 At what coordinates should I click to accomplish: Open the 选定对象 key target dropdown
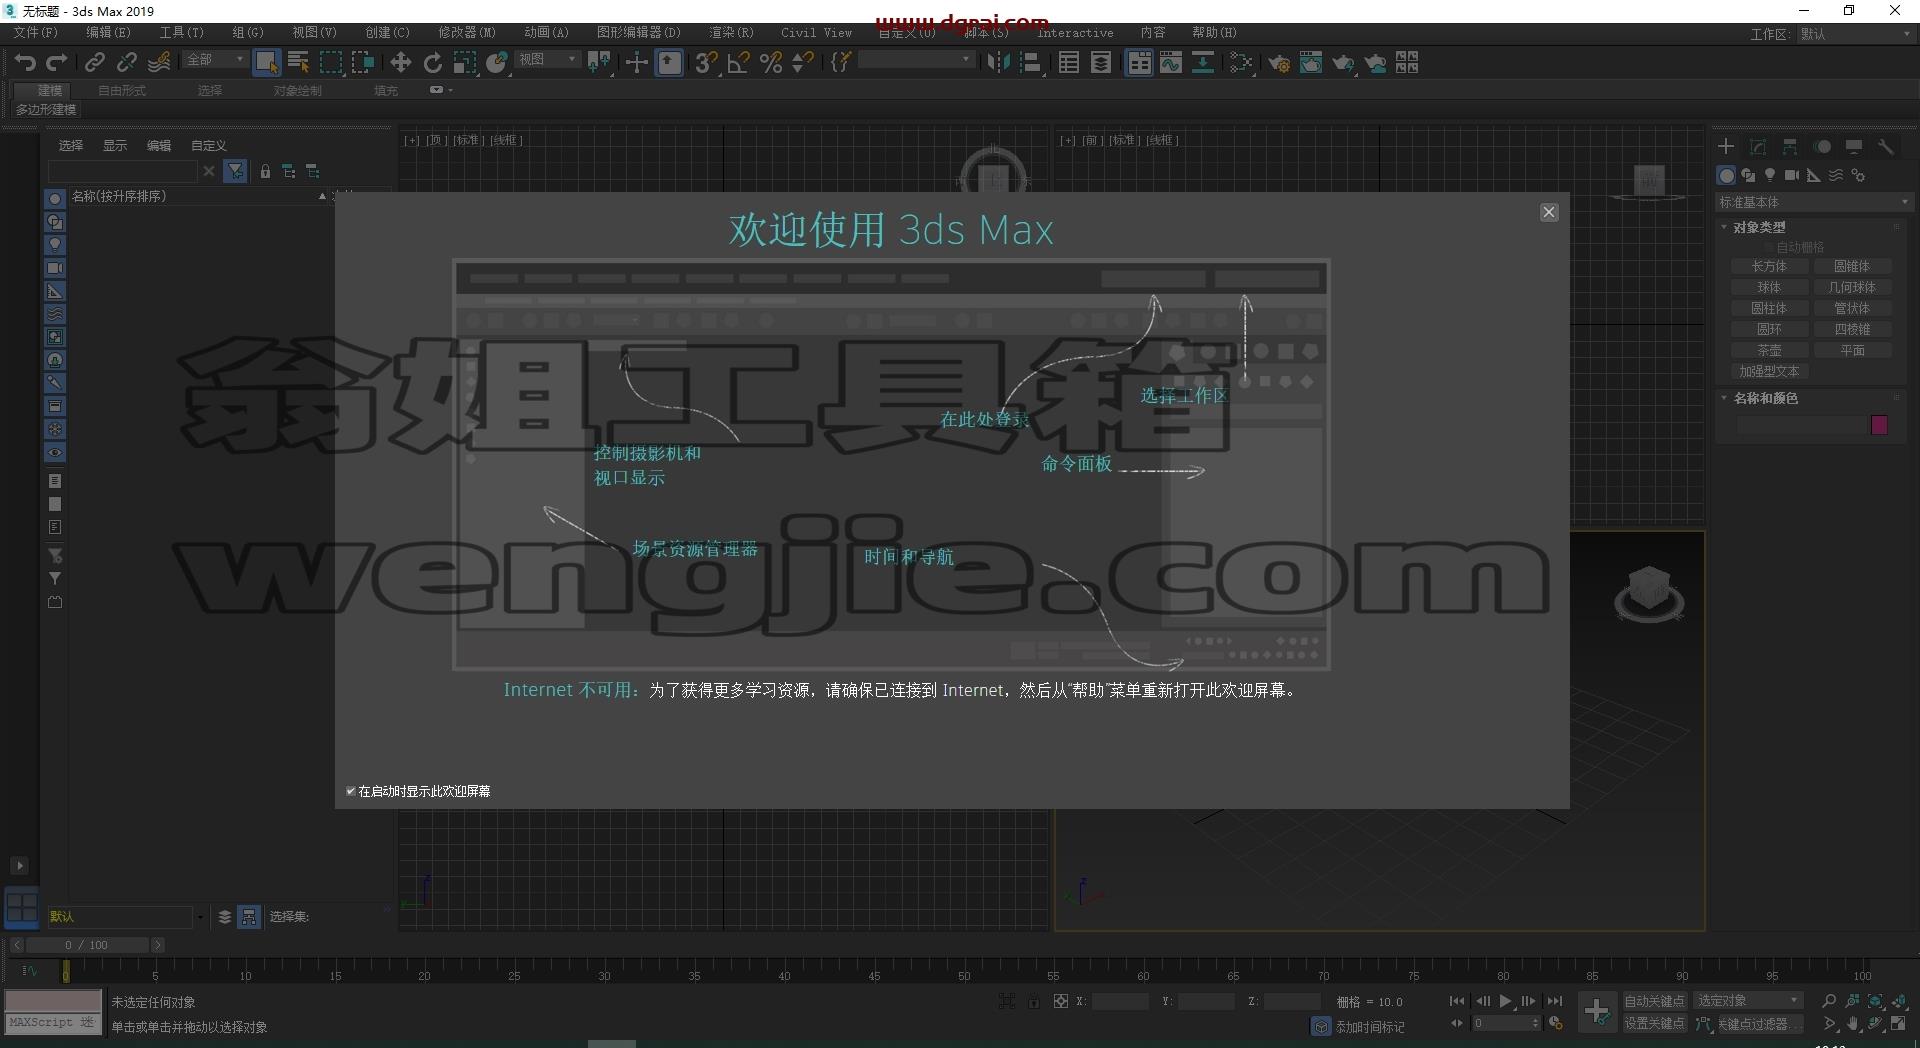click(x=1747, y=1001)
